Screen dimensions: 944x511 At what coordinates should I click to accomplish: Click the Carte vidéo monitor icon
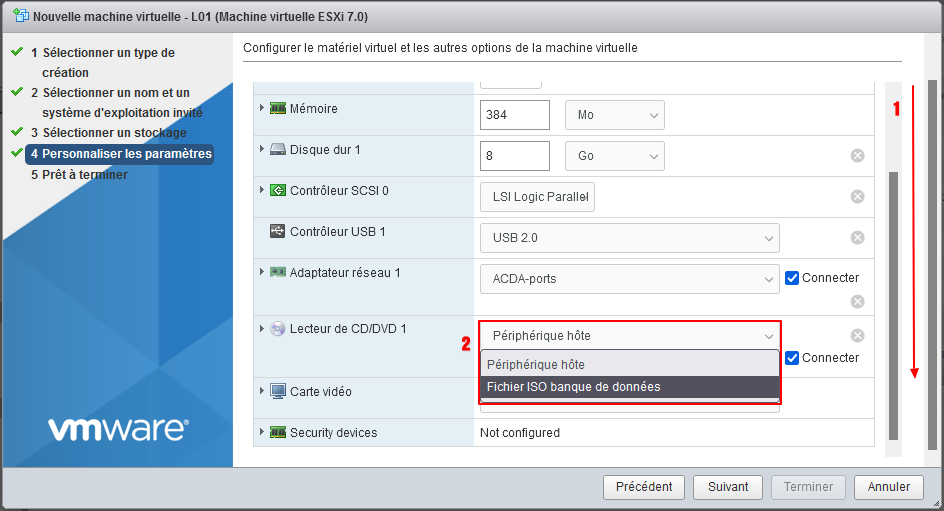278,391
